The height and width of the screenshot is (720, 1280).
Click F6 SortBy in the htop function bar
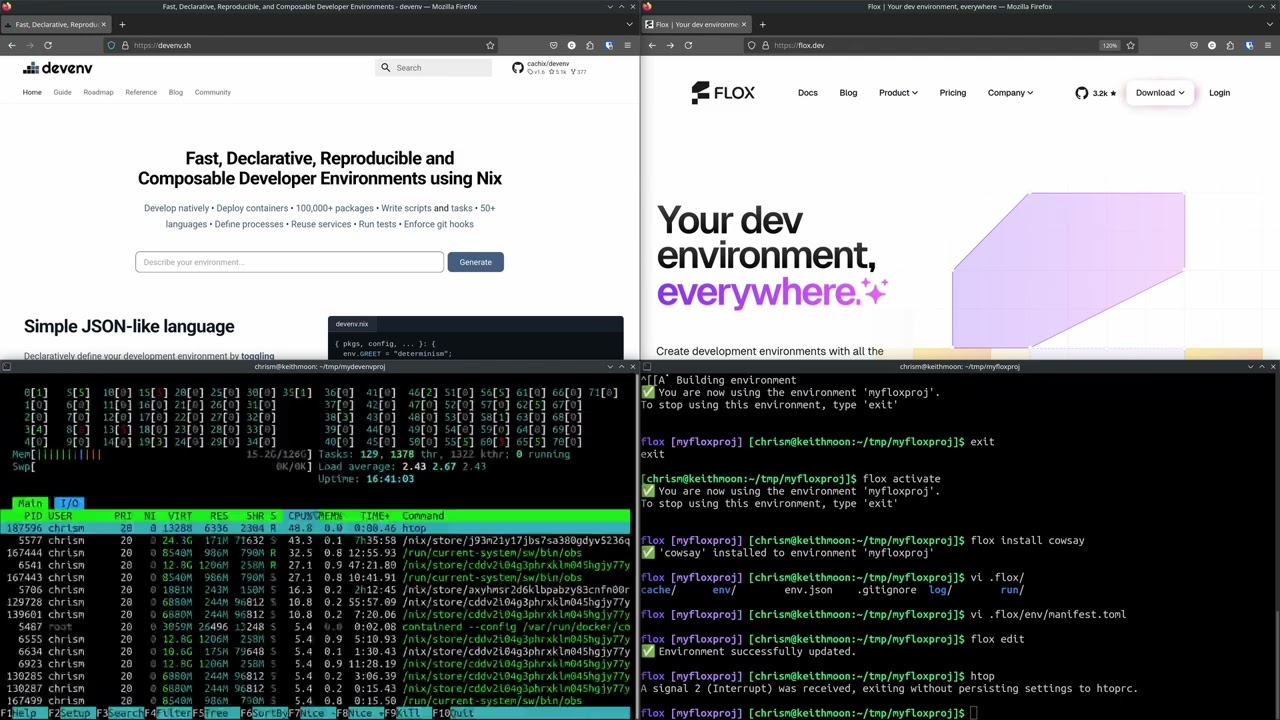[264, 713]
